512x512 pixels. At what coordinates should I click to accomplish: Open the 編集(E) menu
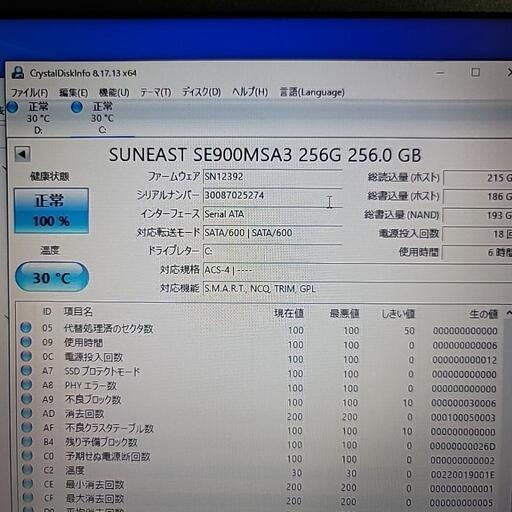(x=74, y=92)
